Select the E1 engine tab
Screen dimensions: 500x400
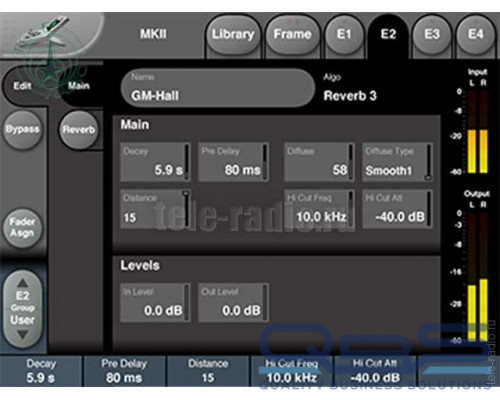pos(344,35)
